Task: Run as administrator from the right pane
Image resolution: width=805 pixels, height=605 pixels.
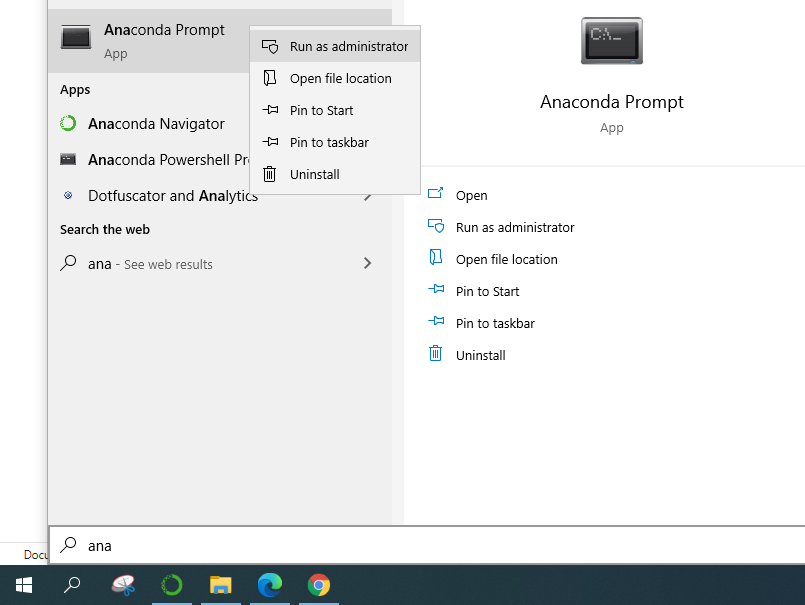Action: [x=514, y=228]
